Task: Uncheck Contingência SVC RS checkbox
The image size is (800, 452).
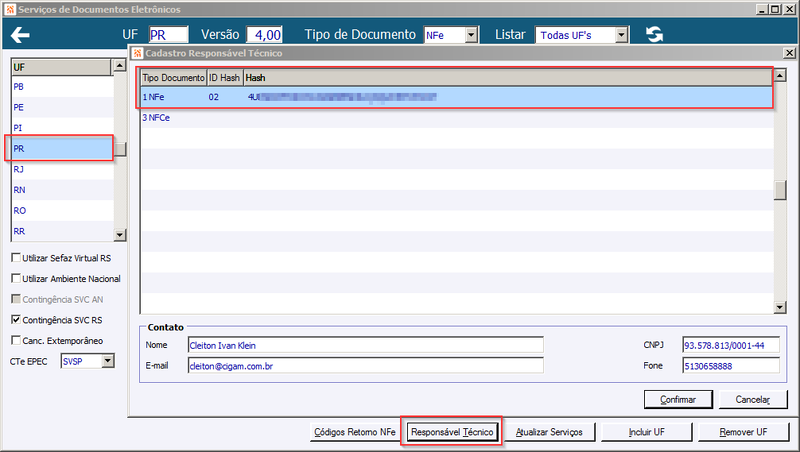Action: point(16,319)
